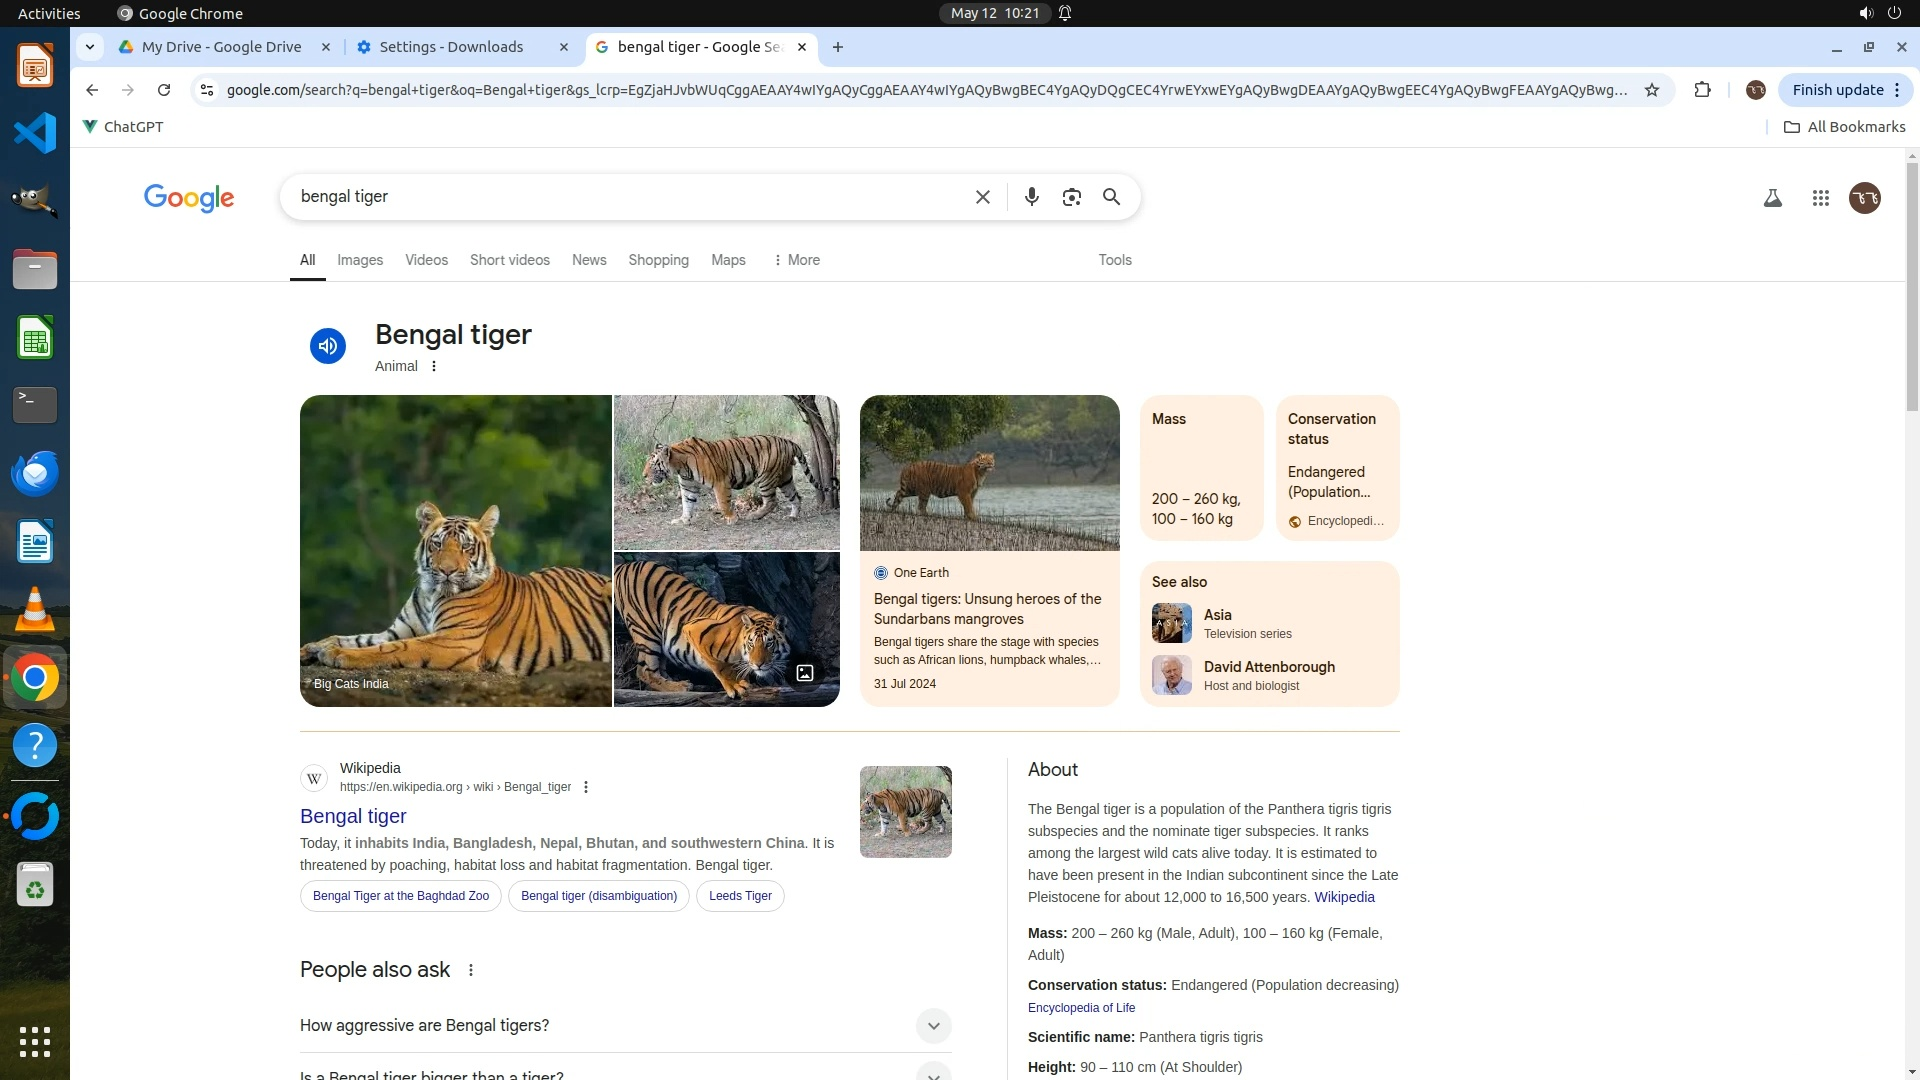
Task: Expand 'How aggressive are Bengal tigers?' question
Action: [x=932, y=1025]
